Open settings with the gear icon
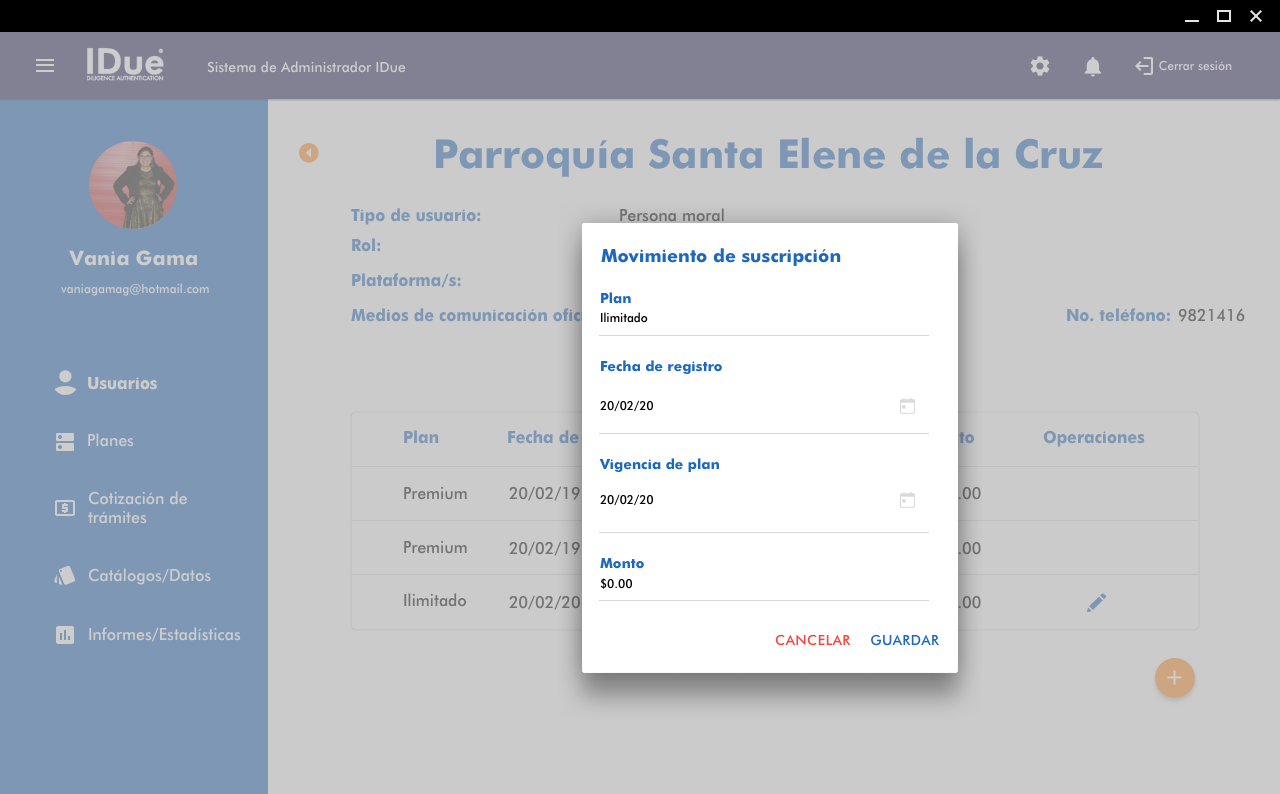This screenshot has width=1280, height=794. pos(1040,67)
